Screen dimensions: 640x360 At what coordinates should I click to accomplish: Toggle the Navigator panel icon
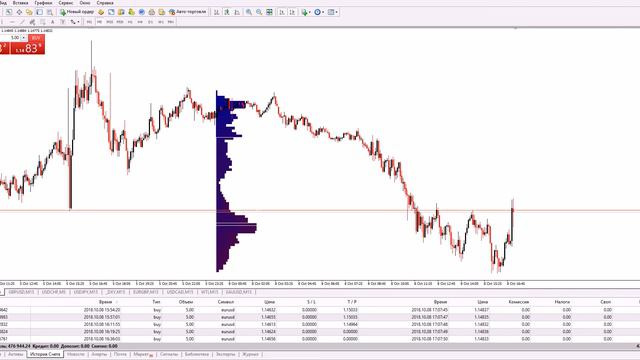tap(29, 12)
